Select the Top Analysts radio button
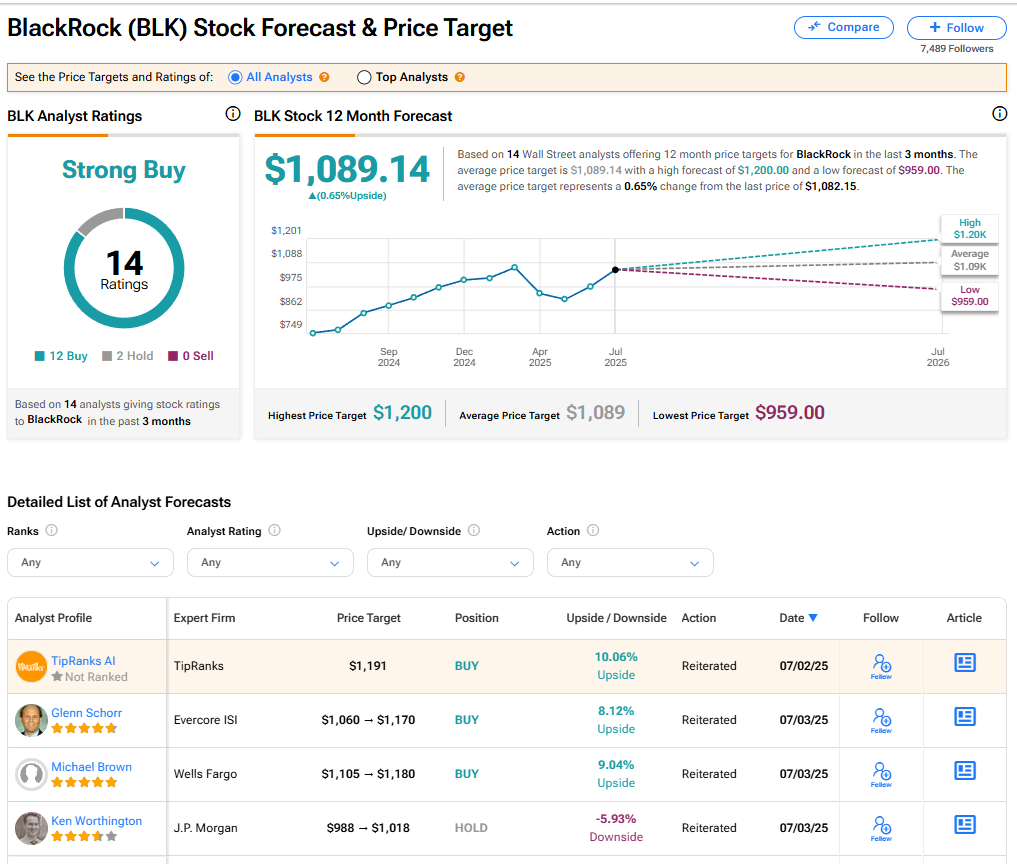1017x864 pixels. pos(364,77)
